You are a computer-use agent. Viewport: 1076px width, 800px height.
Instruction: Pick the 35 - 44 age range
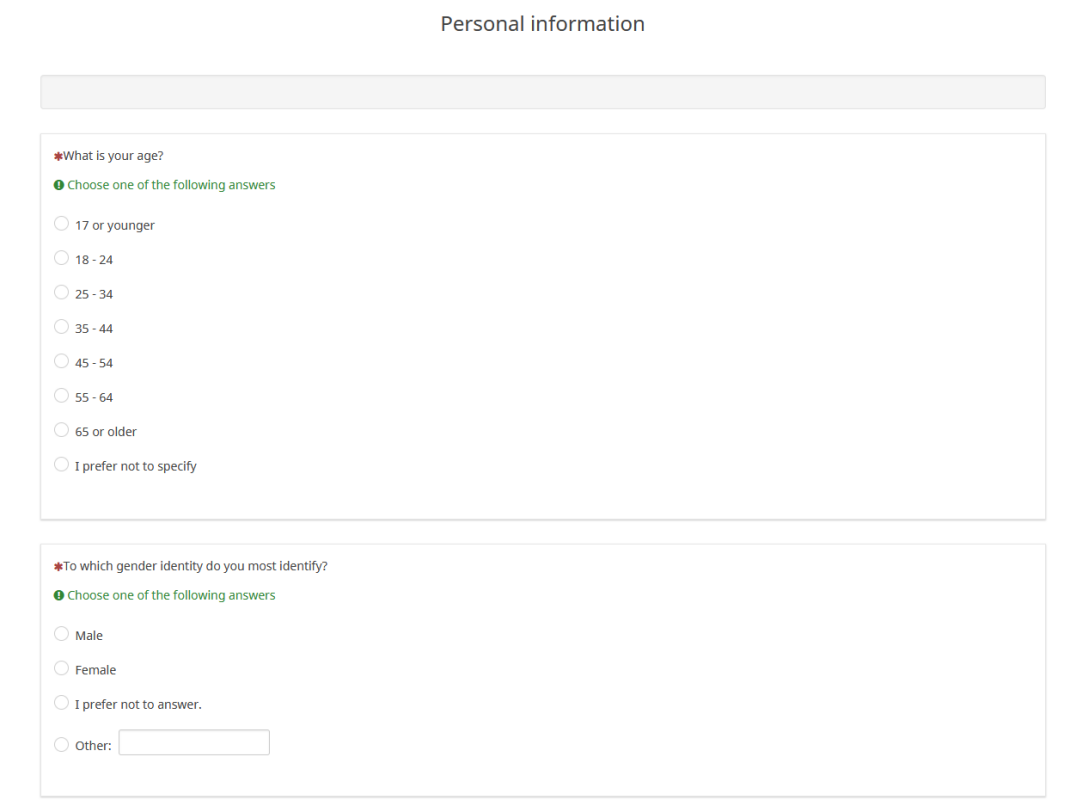pos(62,327)
